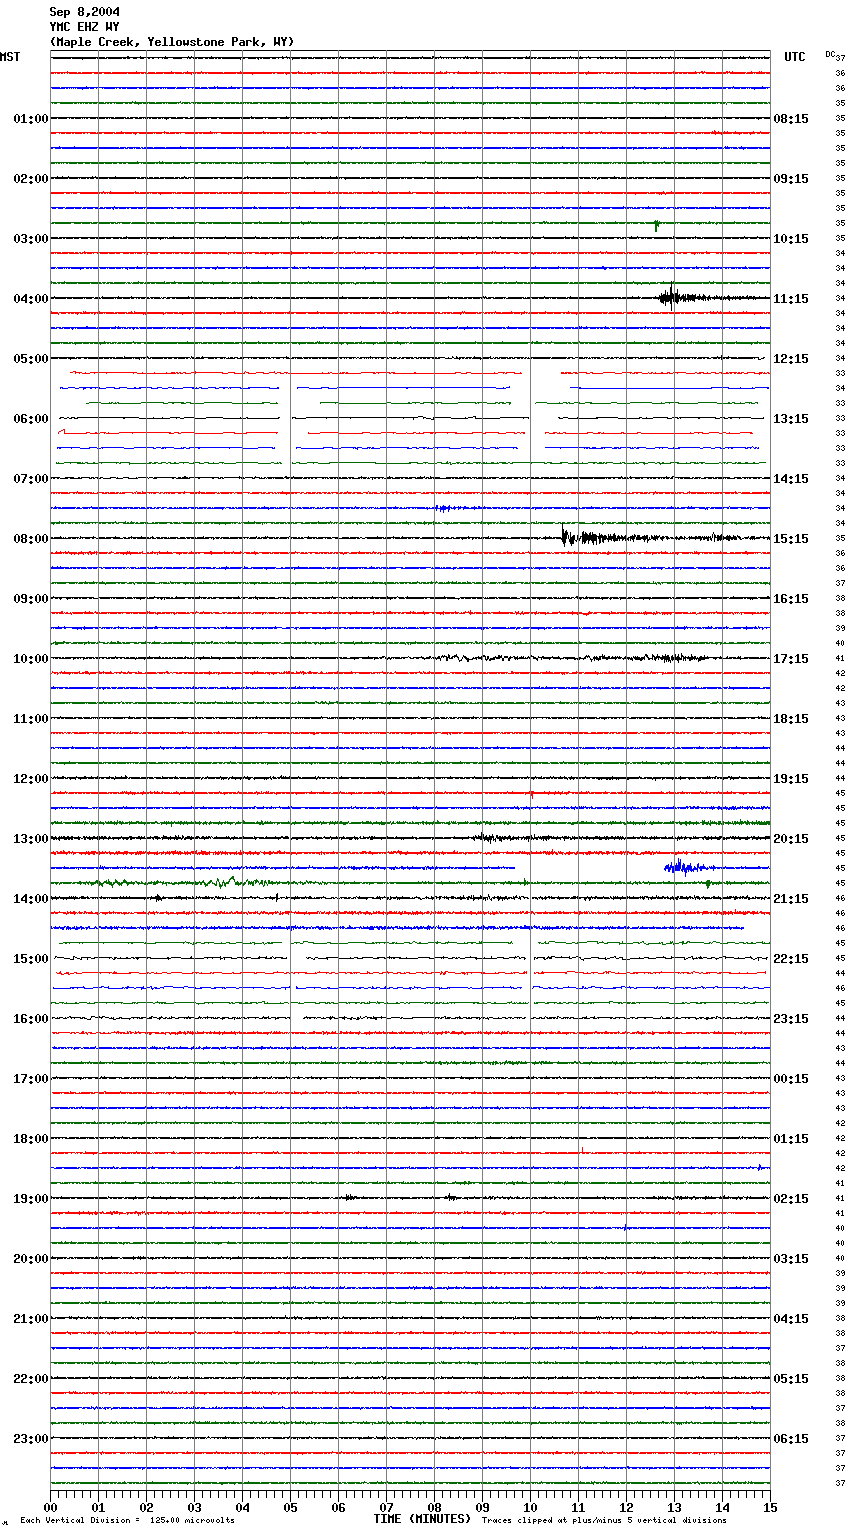Click the date header 'Sep 8,2004'

pos(85,12)
